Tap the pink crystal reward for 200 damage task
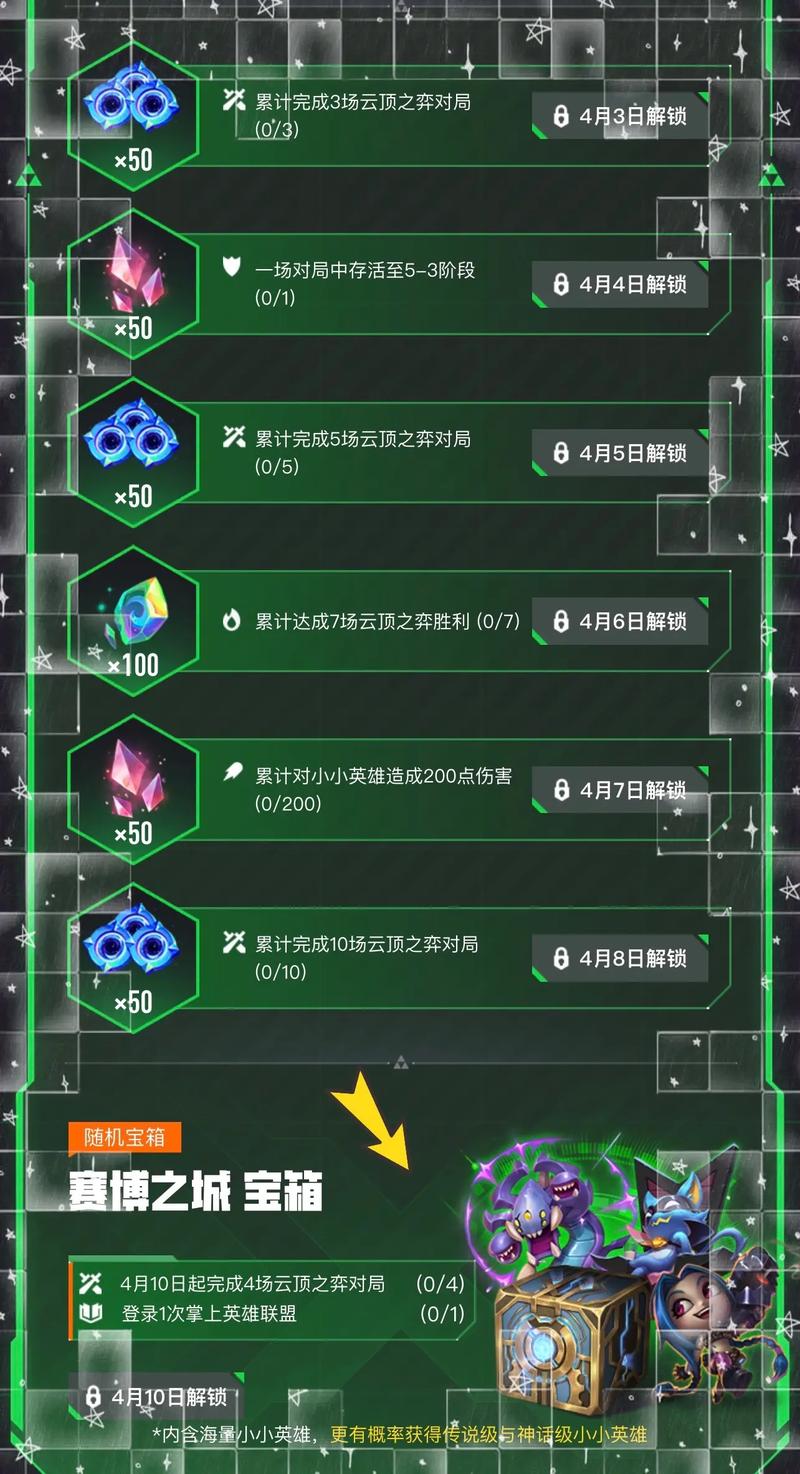 (132, 790)
